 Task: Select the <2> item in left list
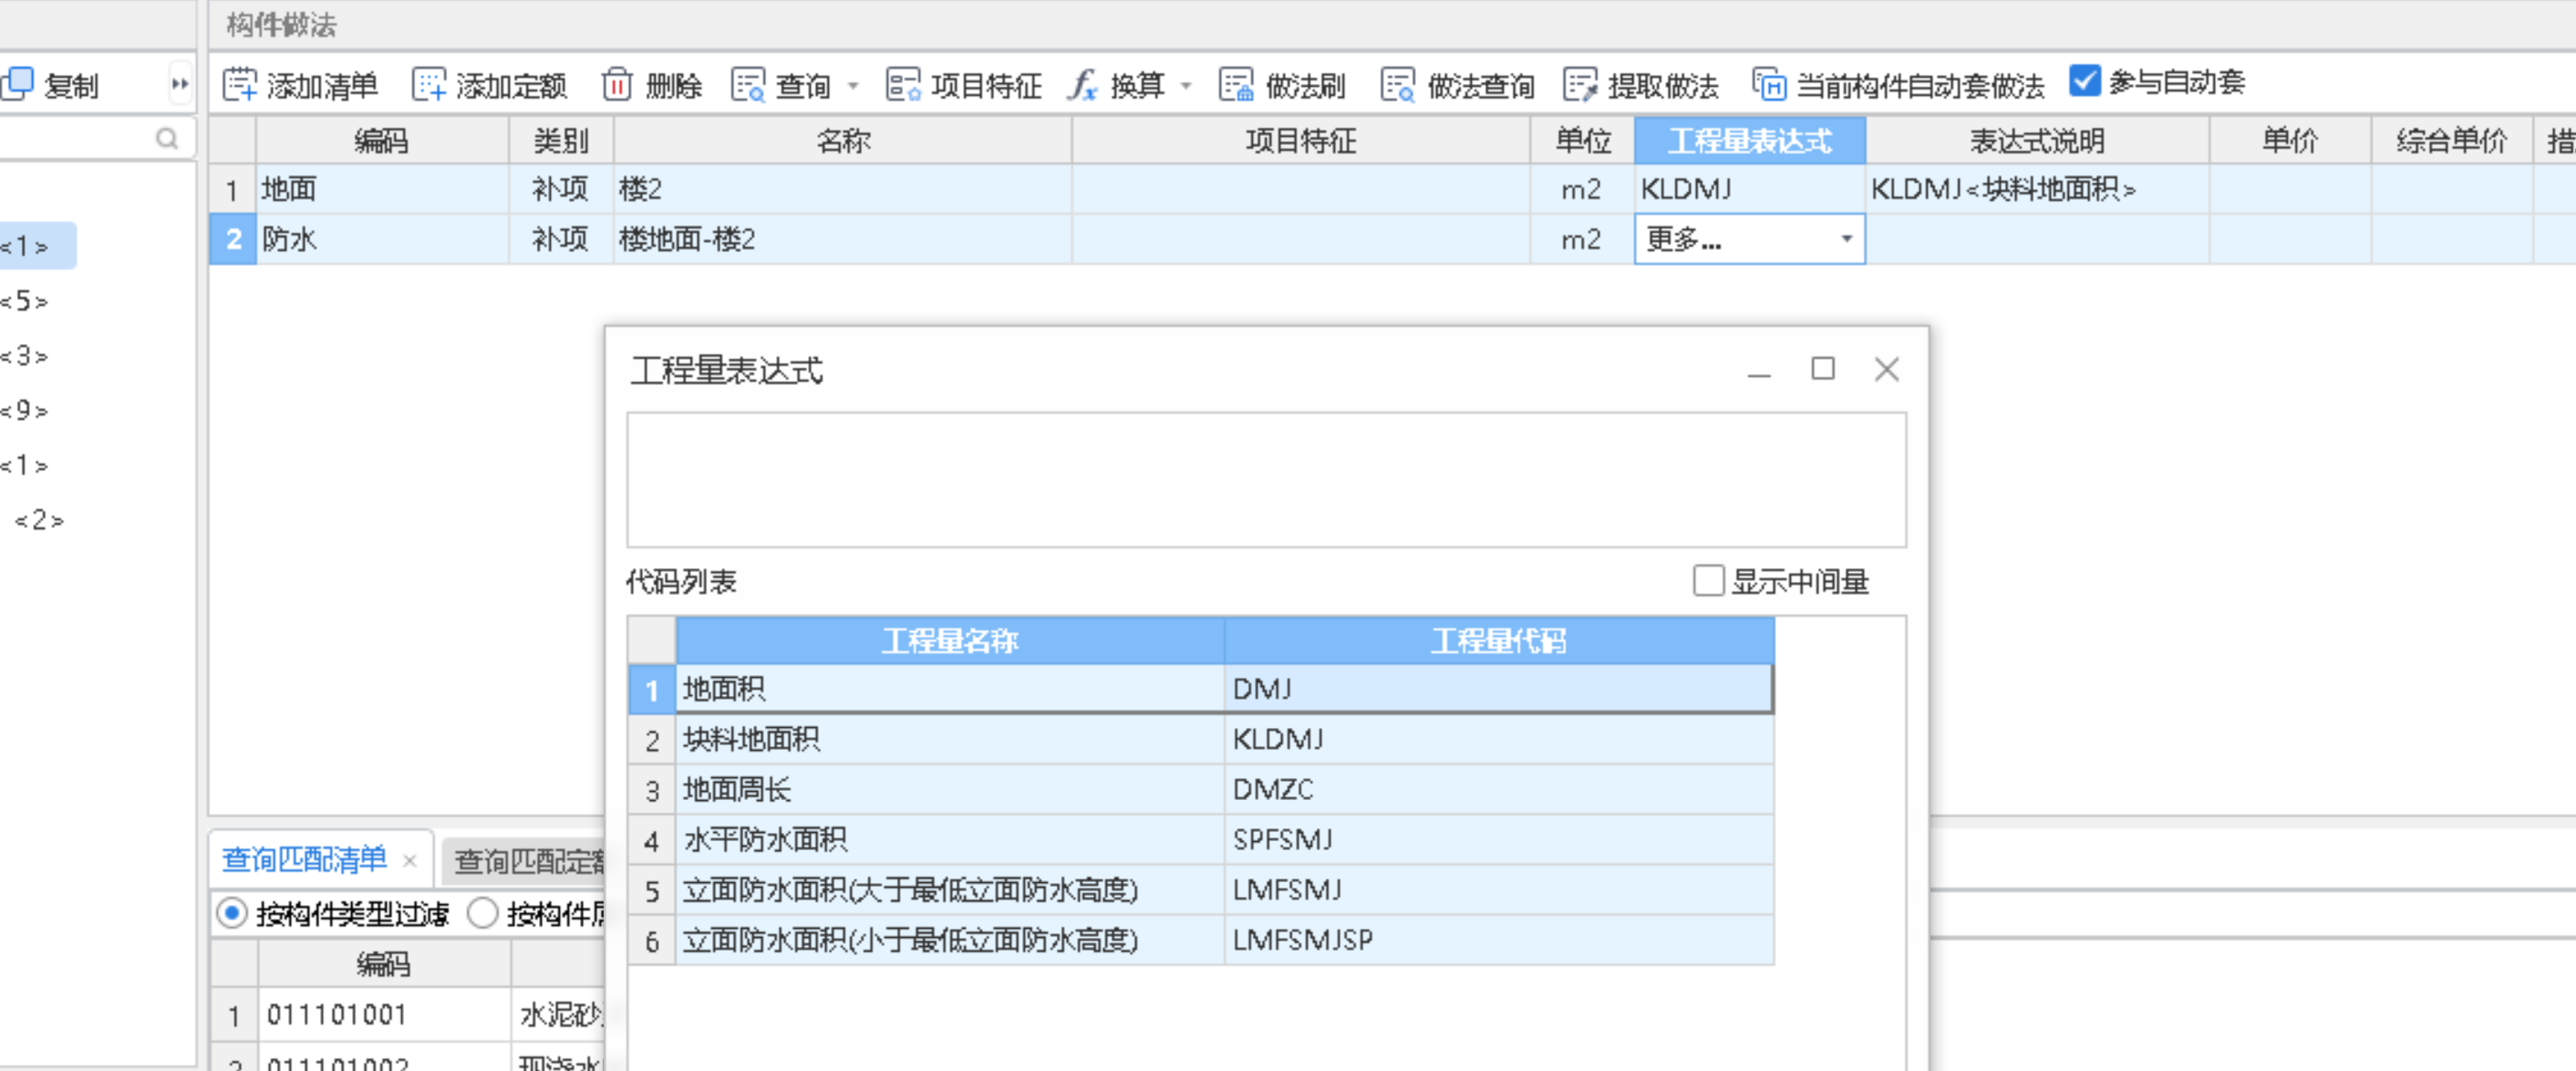click(x=39, y=520)
